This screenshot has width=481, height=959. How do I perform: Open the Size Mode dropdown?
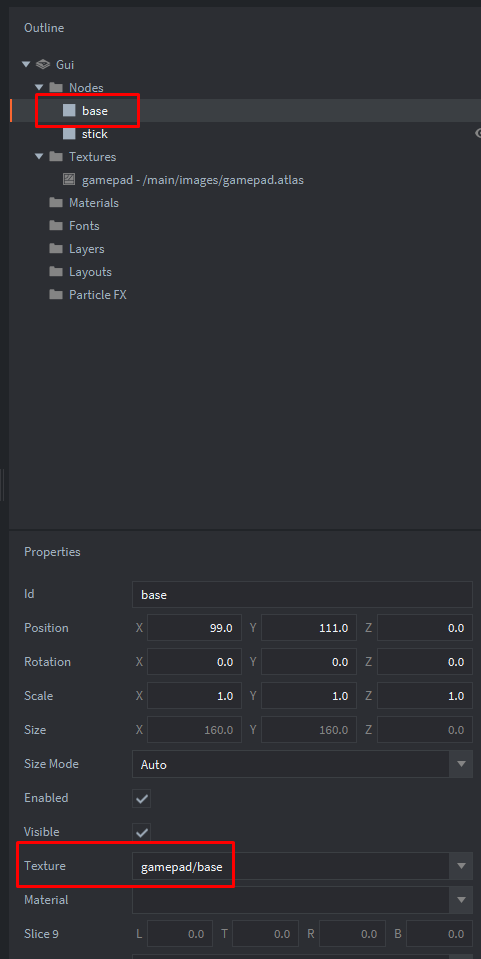pos(302,764)
